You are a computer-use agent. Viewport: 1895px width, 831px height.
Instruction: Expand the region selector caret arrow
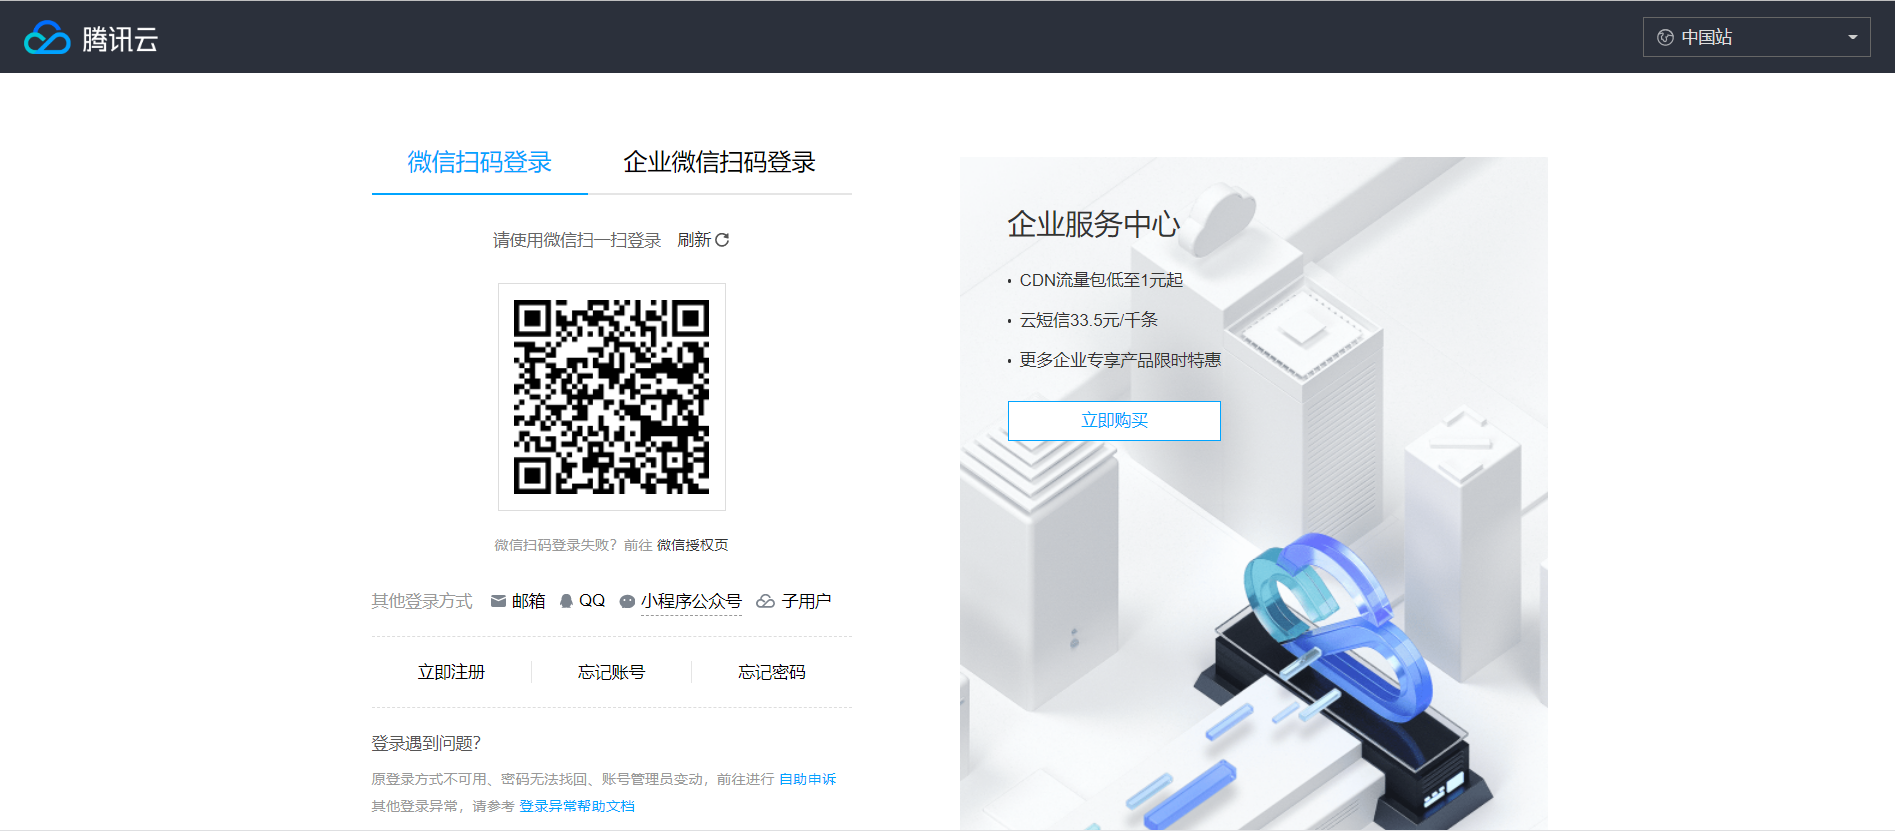(1852, 38)
